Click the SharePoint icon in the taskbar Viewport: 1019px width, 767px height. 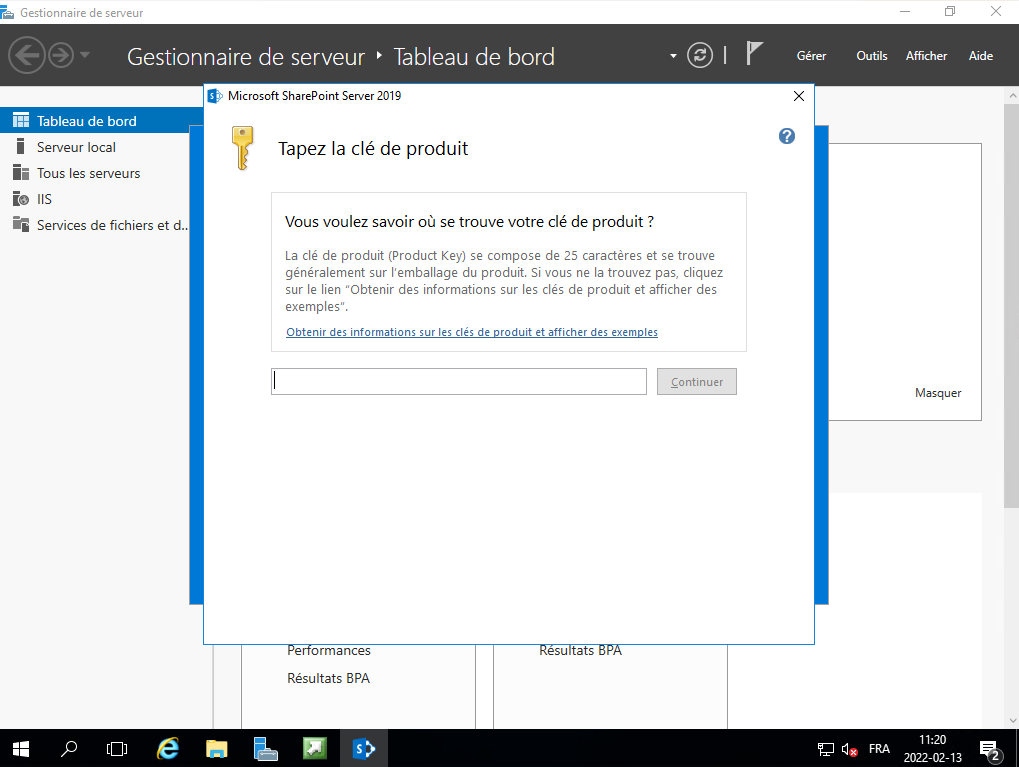363,747
